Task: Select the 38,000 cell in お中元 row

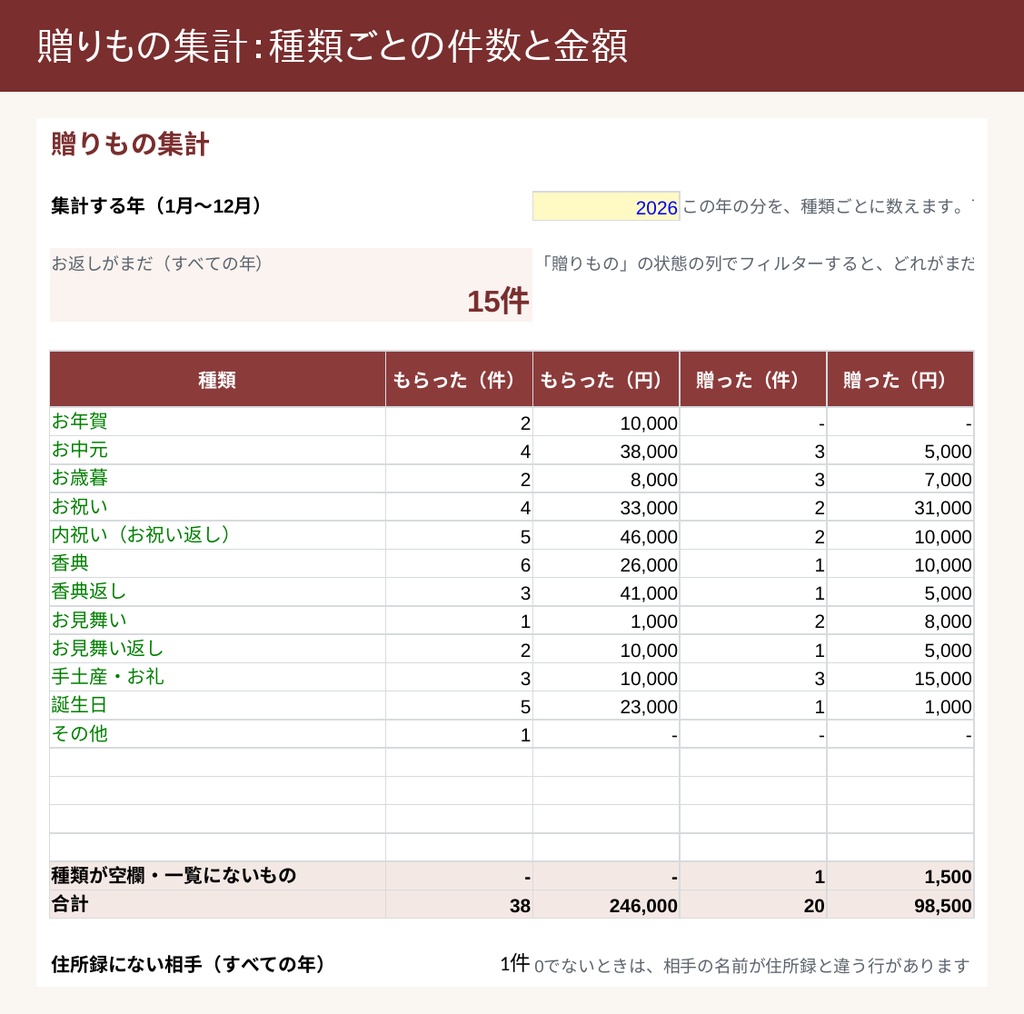Action: click(606, 451)
